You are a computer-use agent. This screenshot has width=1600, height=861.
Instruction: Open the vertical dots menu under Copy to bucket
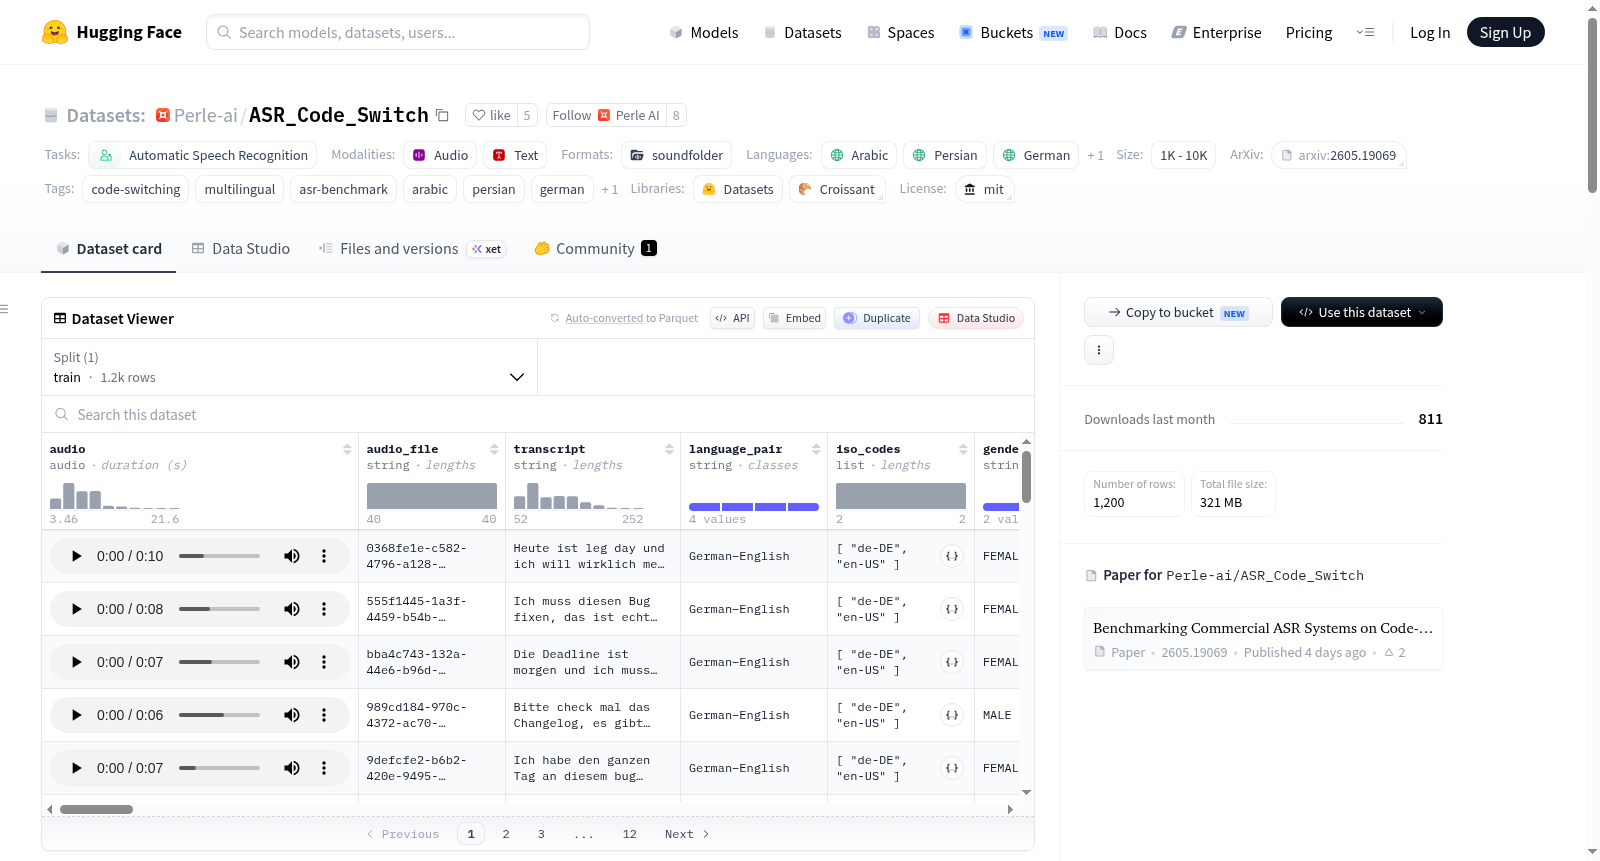click(x=1099, y=350)
